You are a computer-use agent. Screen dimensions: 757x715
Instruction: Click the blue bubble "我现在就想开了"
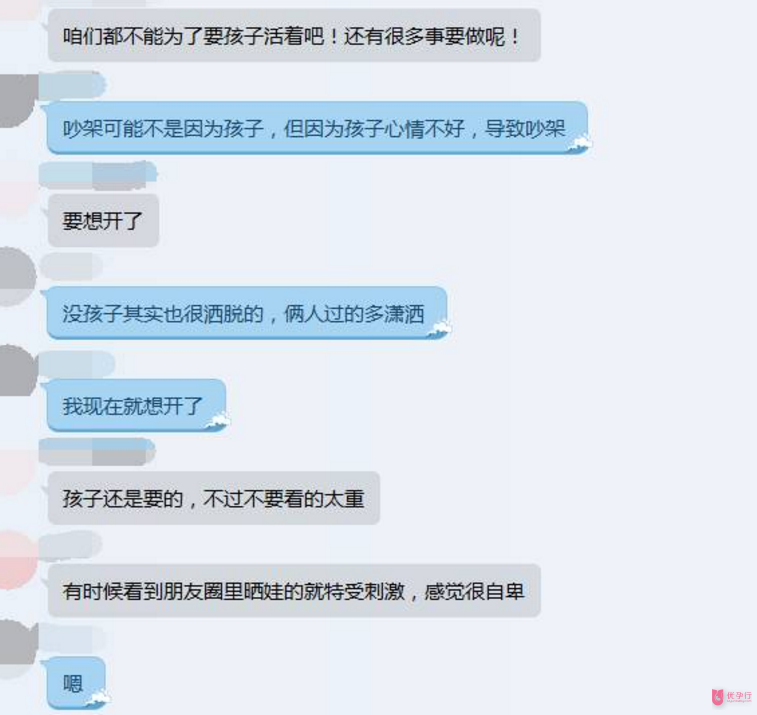pos(137,406)
